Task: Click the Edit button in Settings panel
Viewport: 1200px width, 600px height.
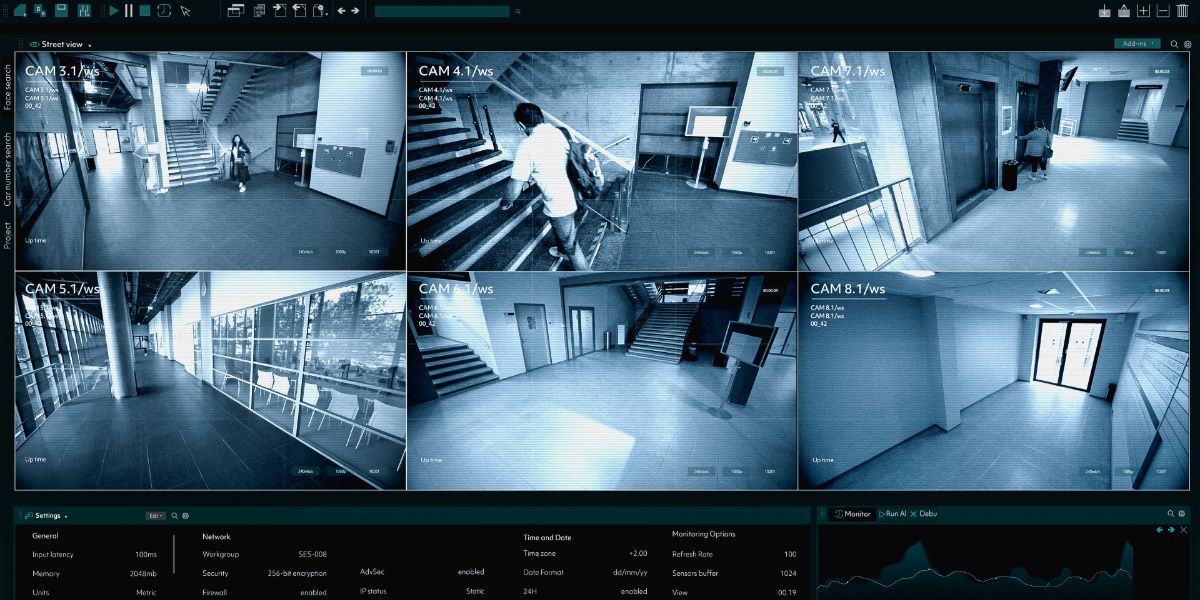Action: 156,516
